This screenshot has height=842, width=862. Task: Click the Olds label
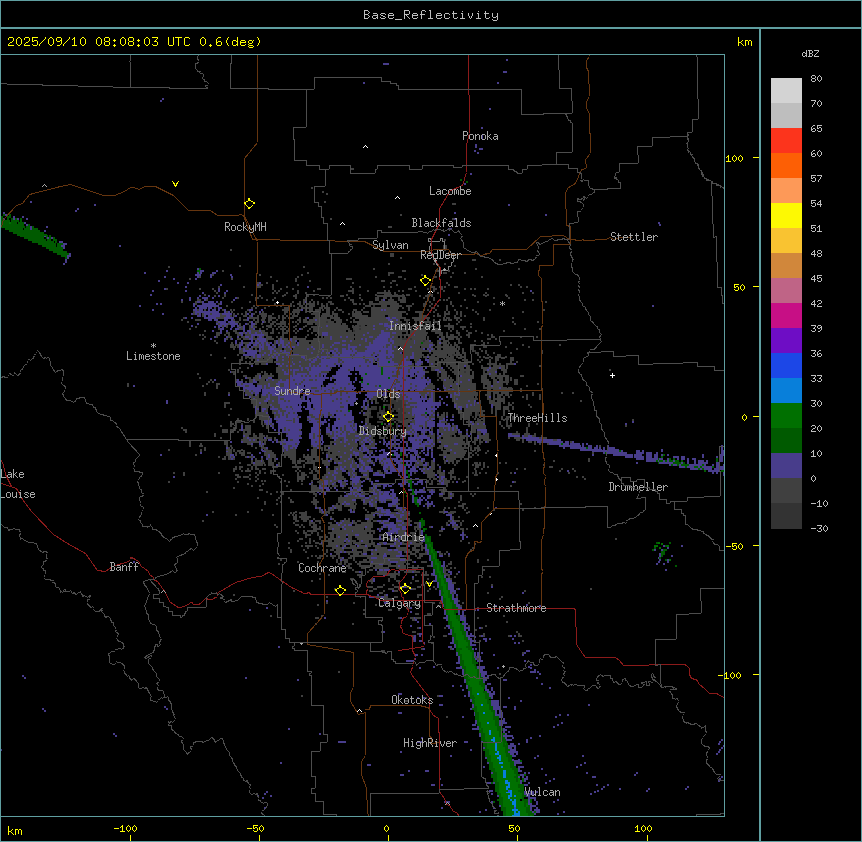pyautogui.click(x=388, y=394)
